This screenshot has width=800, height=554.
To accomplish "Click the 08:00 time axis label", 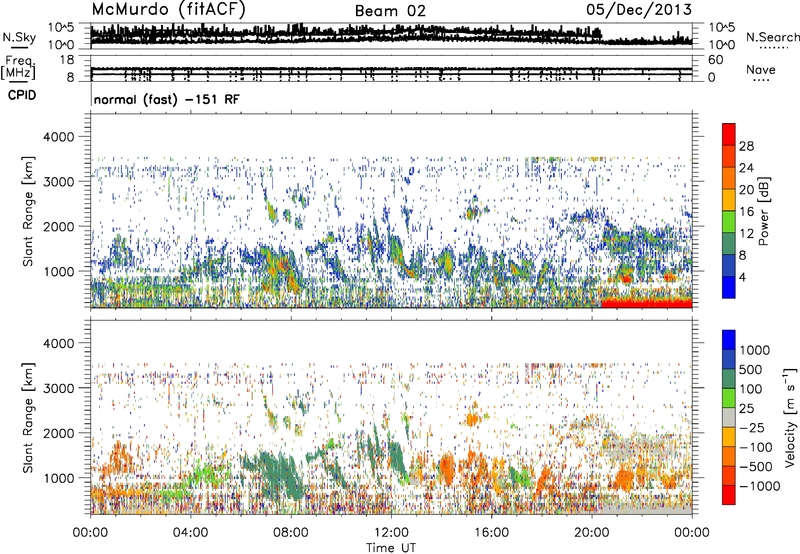I will coord(290,533).
